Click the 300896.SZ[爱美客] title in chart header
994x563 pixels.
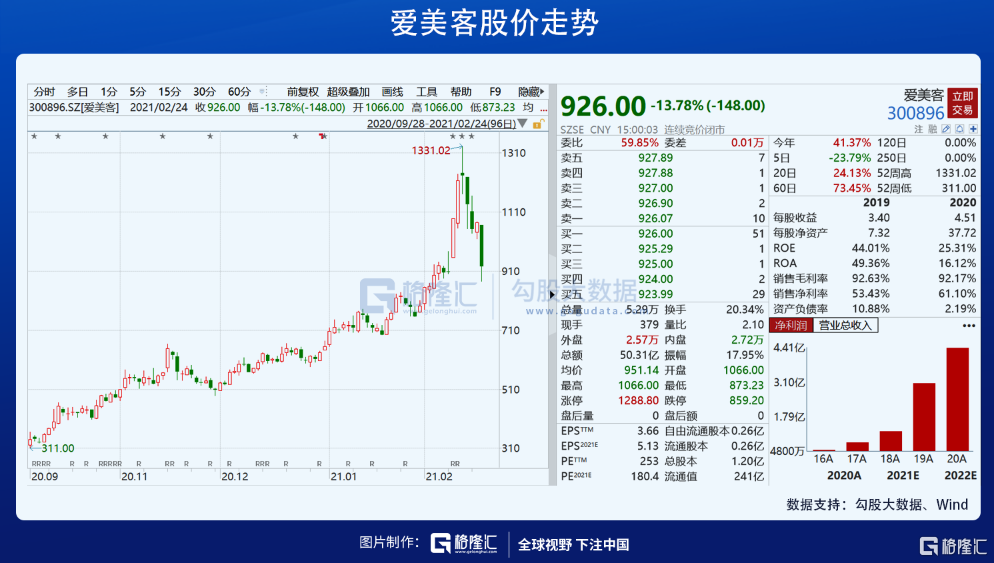(74, 108)
